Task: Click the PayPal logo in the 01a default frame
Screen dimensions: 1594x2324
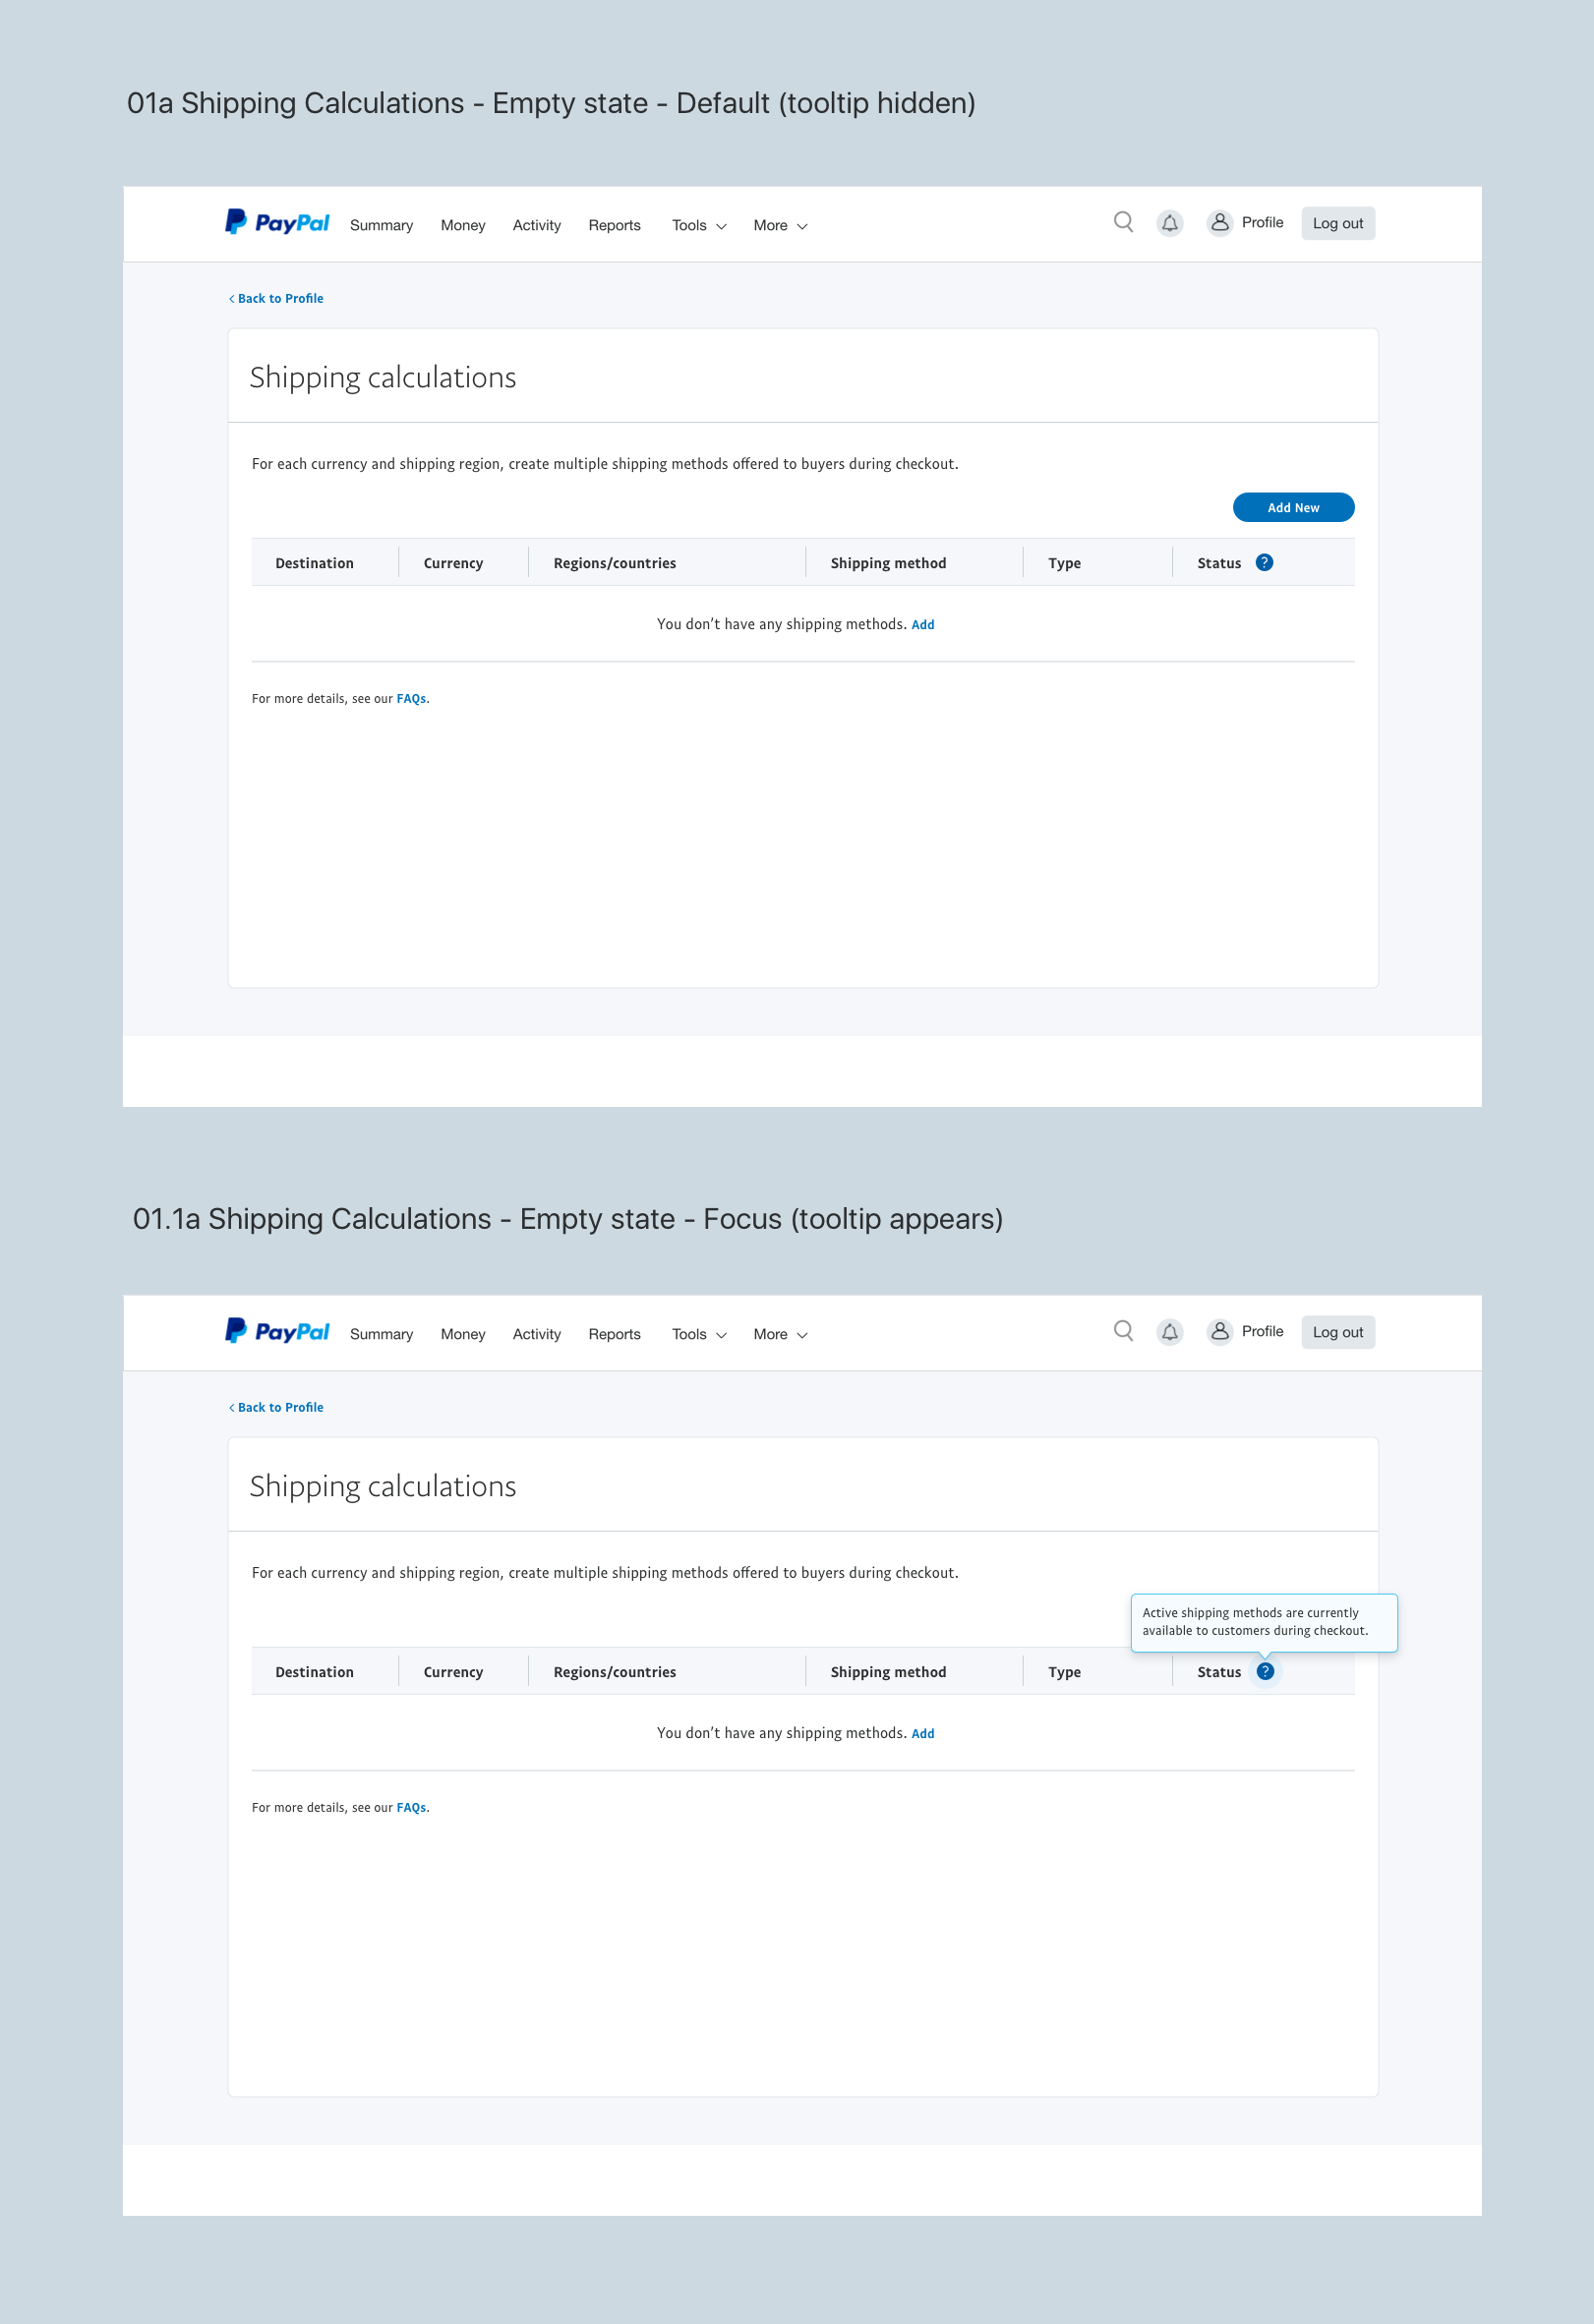Action: (x=277, y=222)
